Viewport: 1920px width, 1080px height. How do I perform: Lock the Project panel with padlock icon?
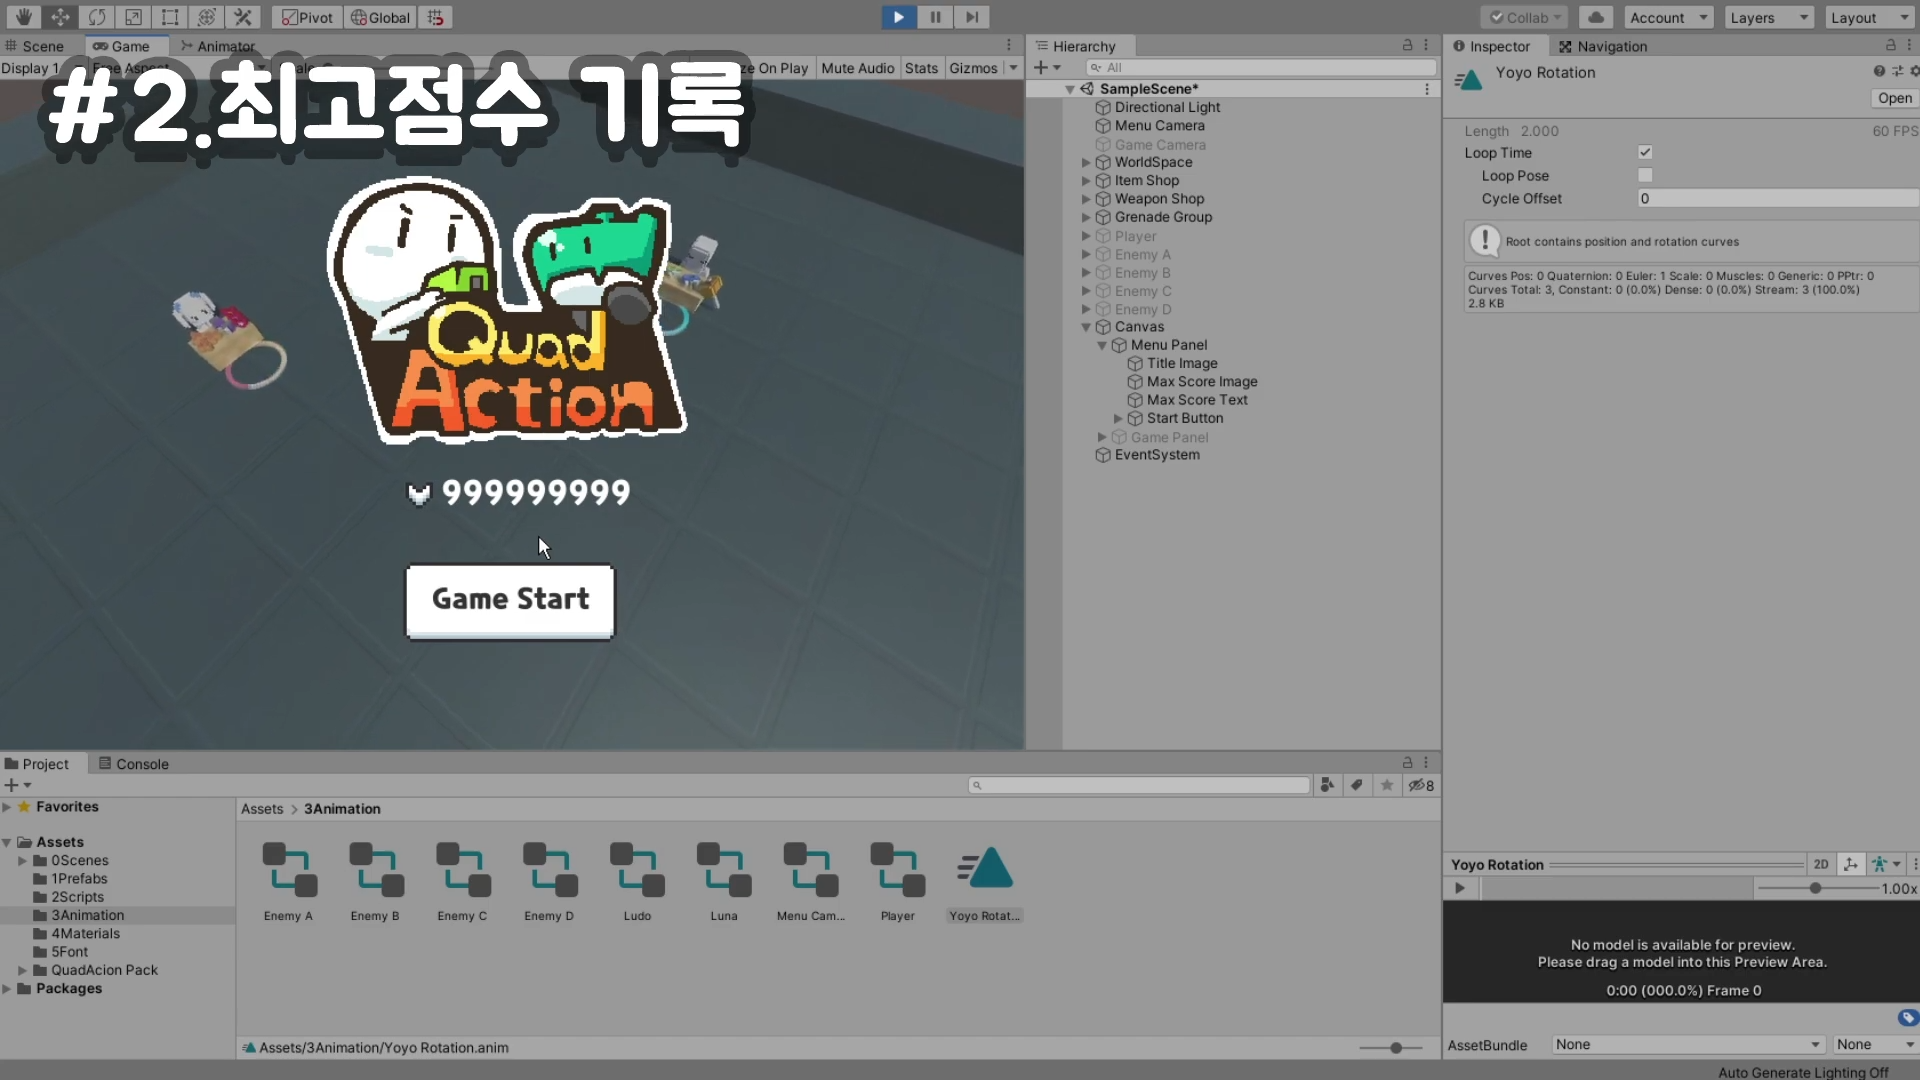1407,763
